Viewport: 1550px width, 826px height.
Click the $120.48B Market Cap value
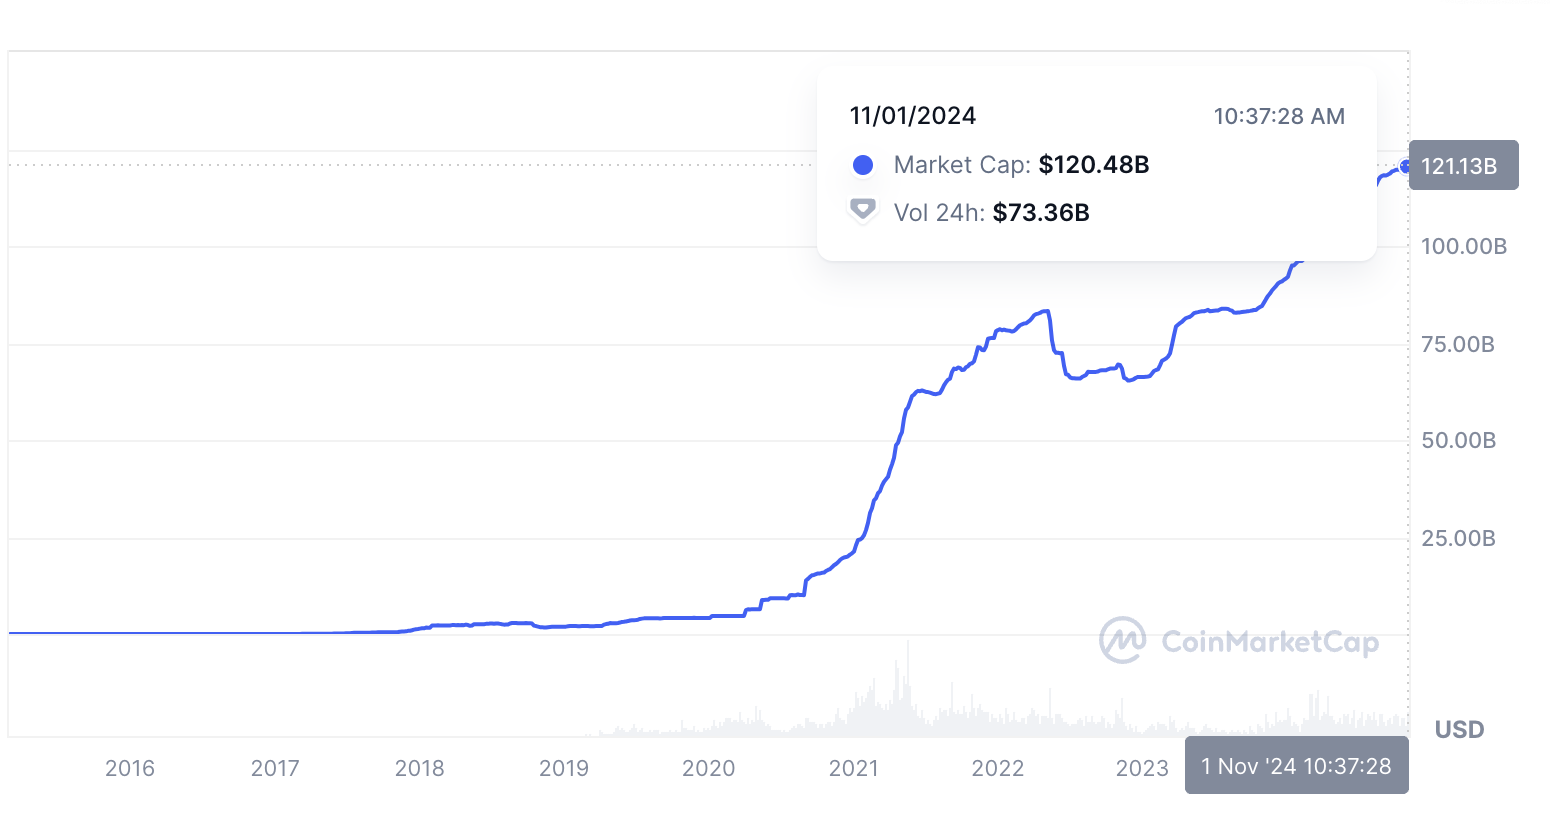[x=1094, y=165]
